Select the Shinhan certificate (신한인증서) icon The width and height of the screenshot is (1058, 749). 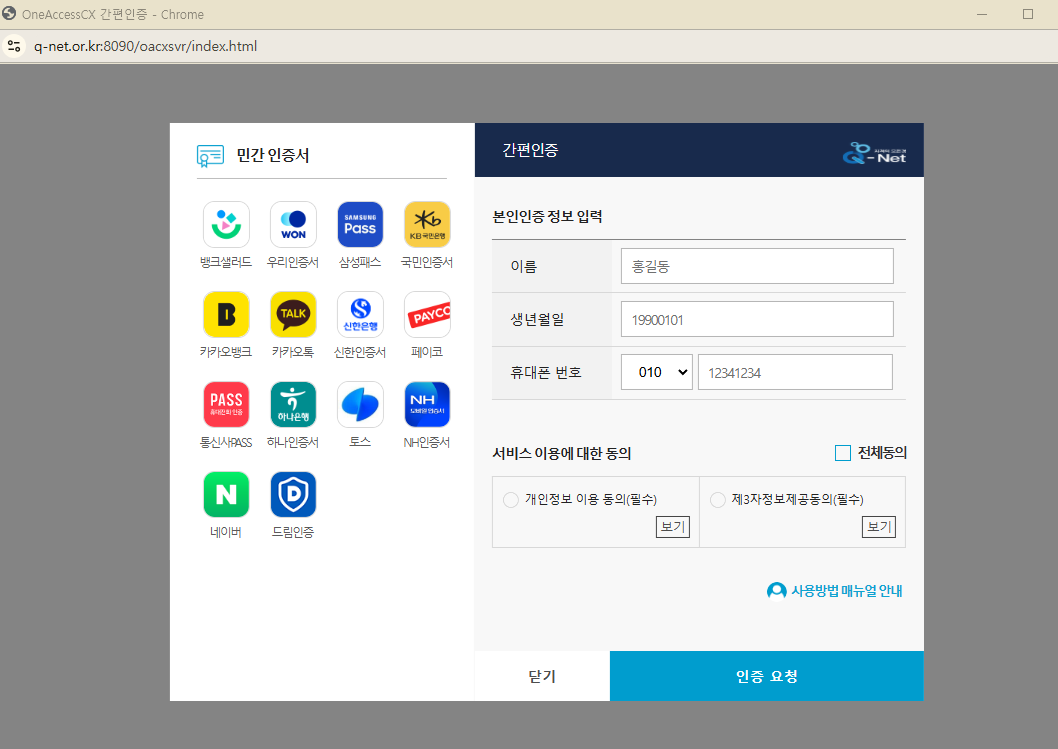(x=360, y=314)
